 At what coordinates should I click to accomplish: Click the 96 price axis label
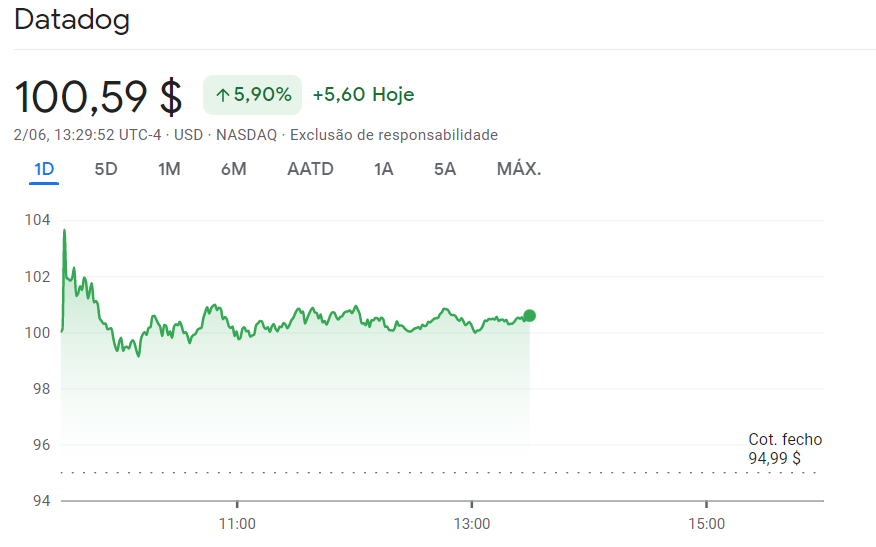pyautogui.click(x=41, y=445)
